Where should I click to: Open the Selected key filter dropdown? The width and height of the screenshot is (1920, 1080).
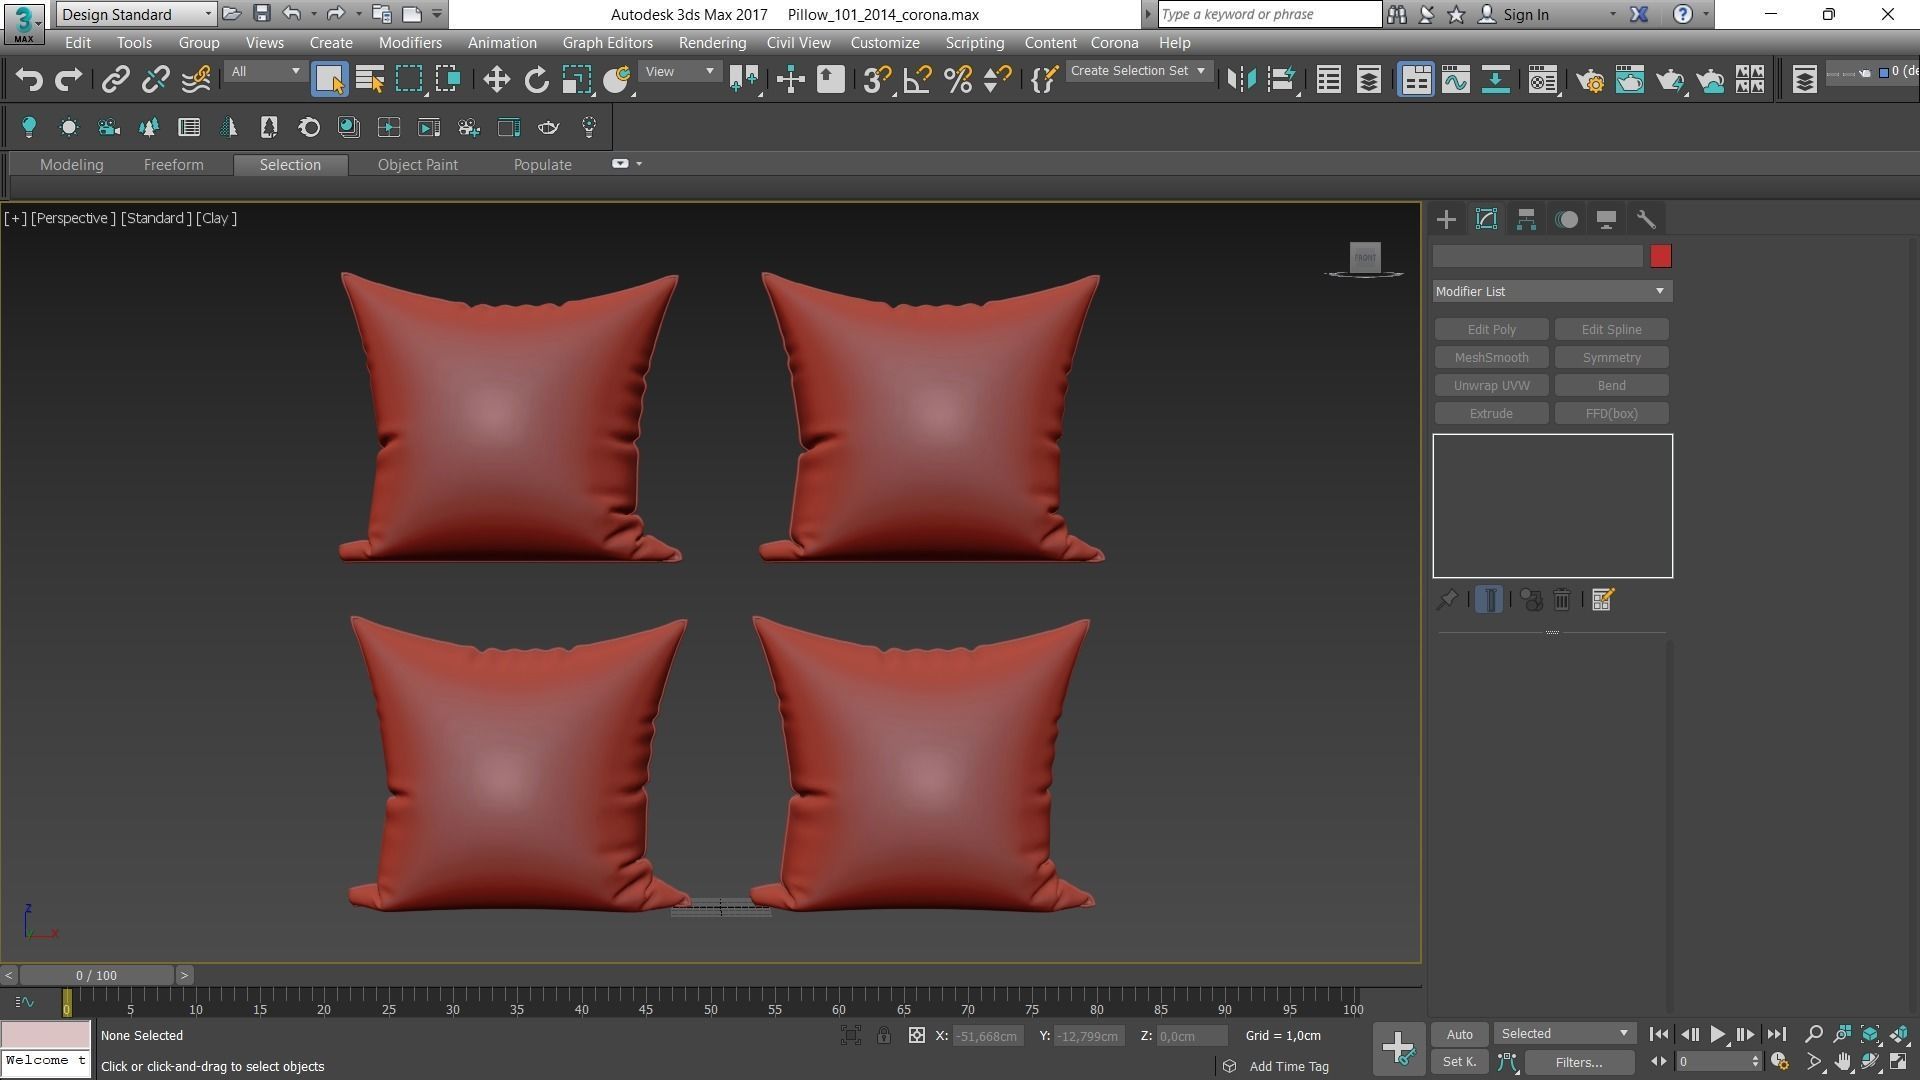[x=1564, y=1034]
